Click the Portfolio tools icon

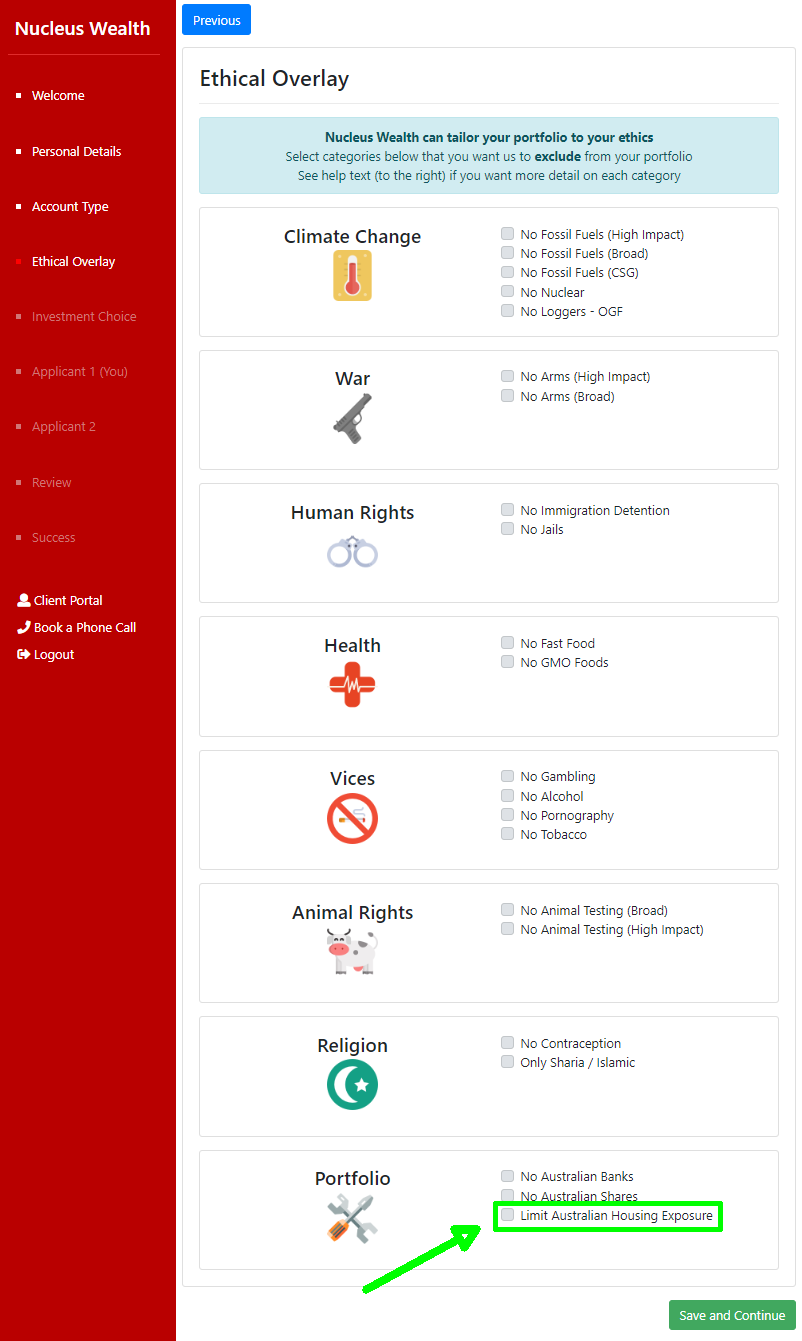(x=350, y=1219)
